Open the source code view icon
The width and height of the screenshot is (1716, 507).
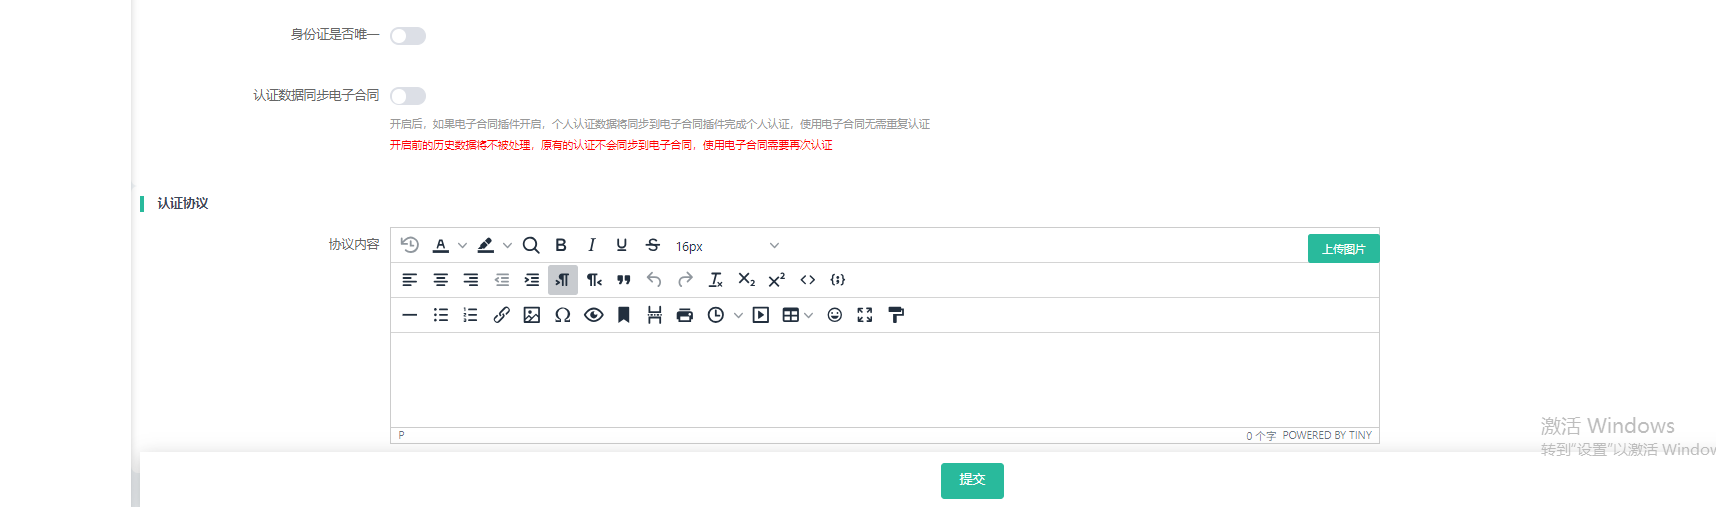tap(808, 280)
